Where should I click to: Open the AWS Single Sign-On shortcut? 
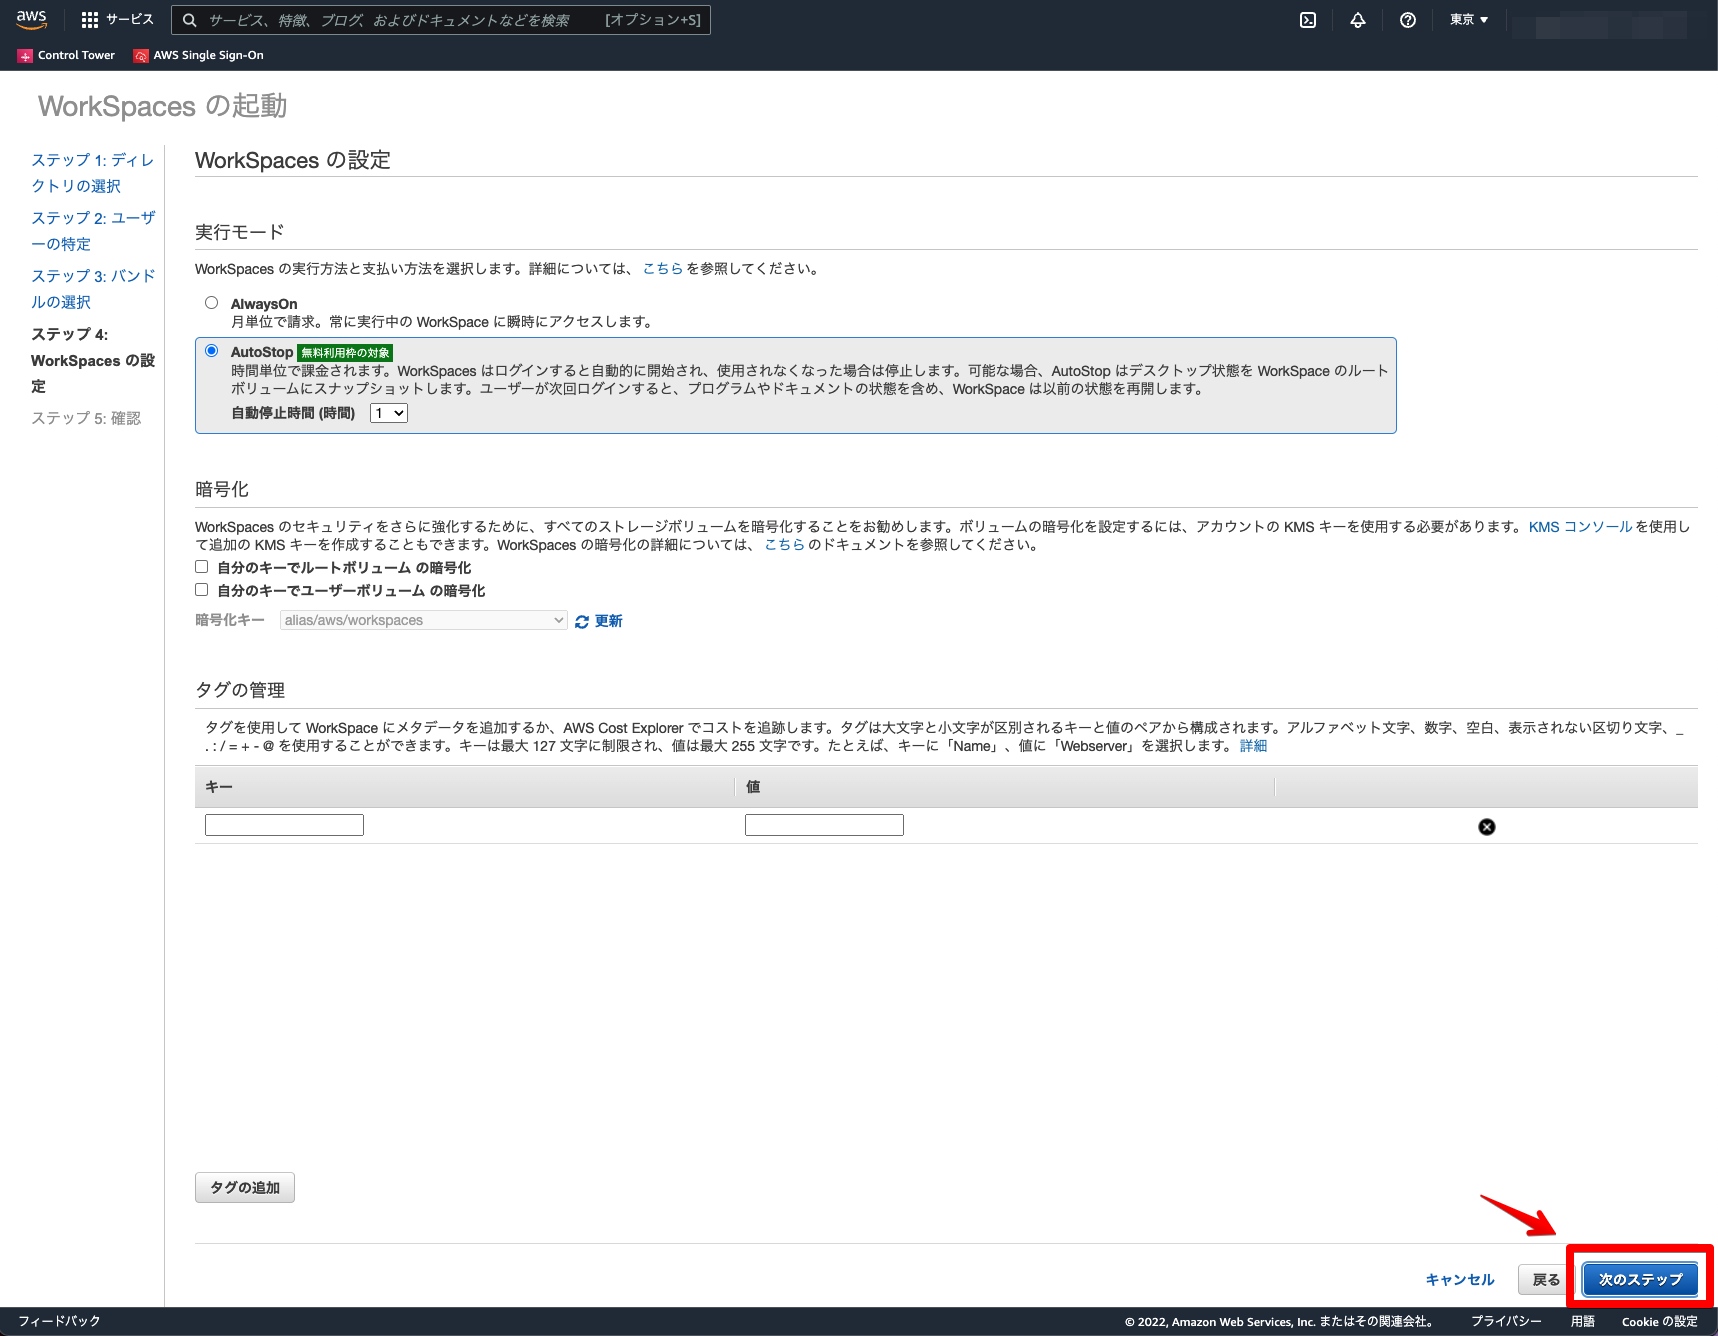point(198,55)
